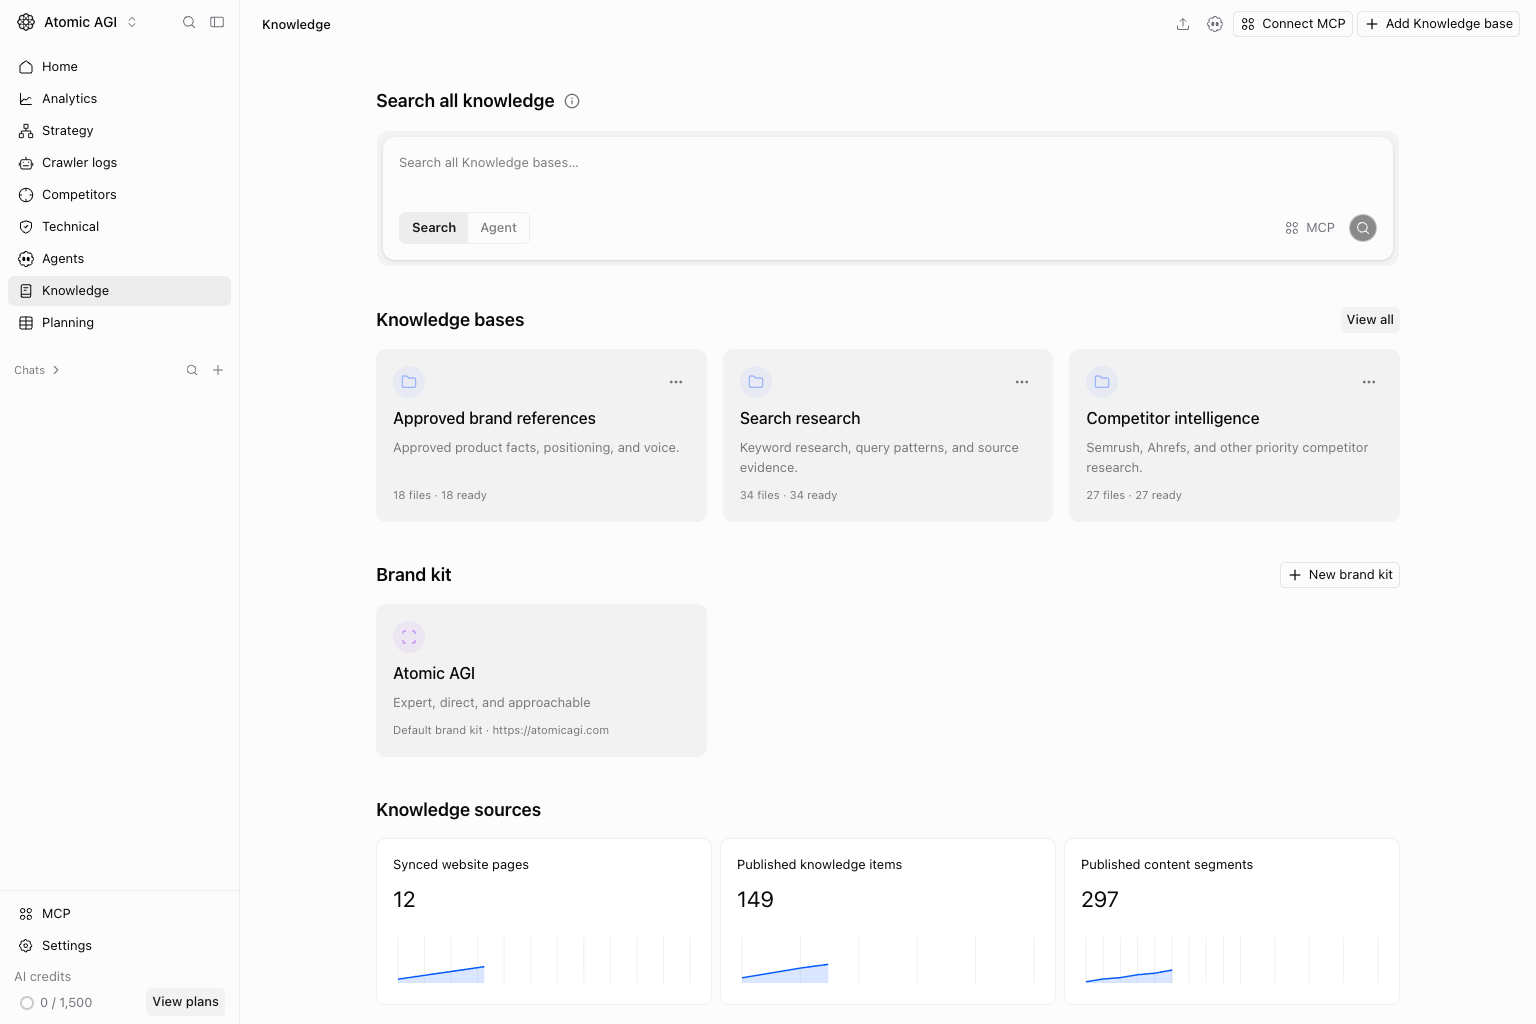Open Synced website pages chart card
This screenshot has height=1024, width=1536.
[x=544, y=921]
